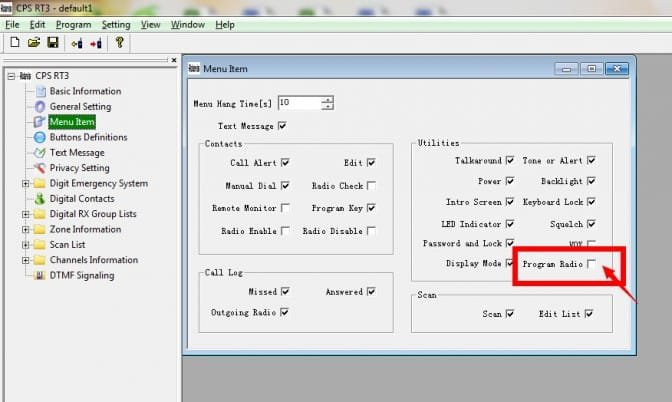This screenshot has width=672, height=402.
Task: Enable the Radio Disable checkbox
Action: [x=371, y=231]
